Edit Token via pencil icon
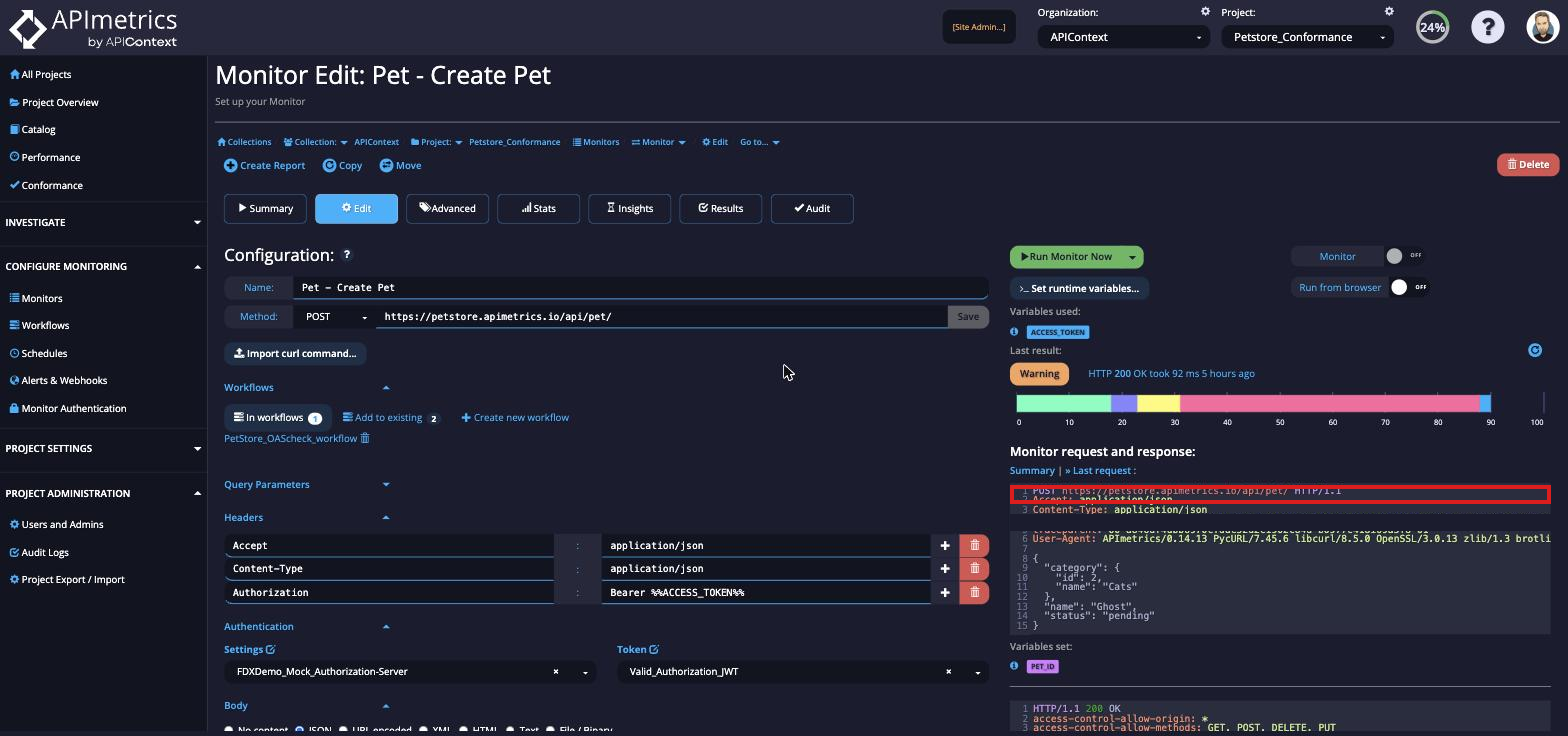This screenshot has height=736, width=1568. click(x=654, y=649)
